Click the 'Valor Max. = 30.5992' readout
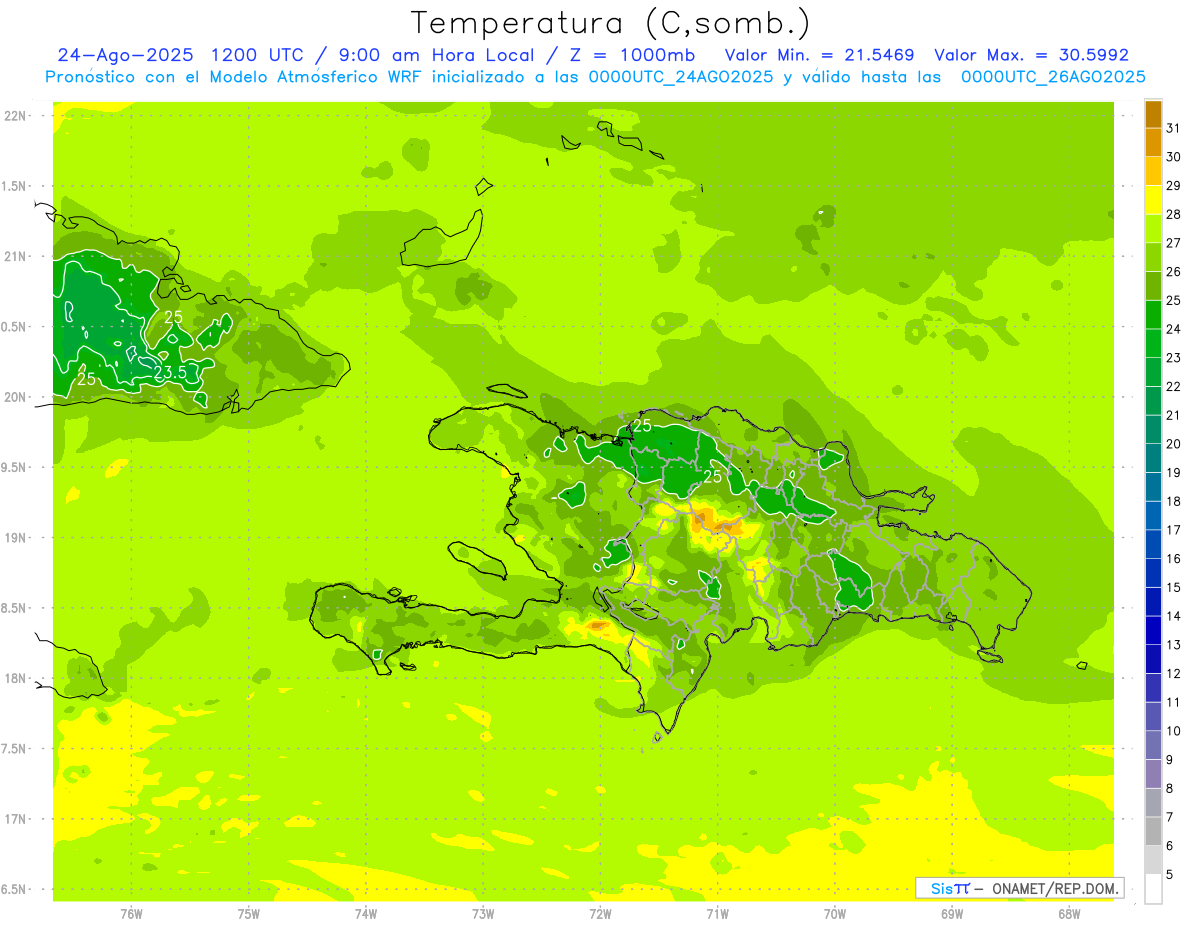1200x927 pixels. [1031, 55]
